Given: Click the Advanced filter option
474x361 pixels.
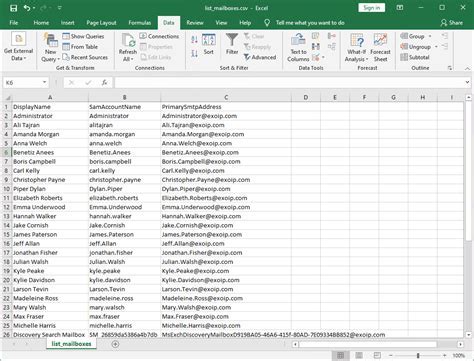Looking at the screenshot, I should point(260,57).
